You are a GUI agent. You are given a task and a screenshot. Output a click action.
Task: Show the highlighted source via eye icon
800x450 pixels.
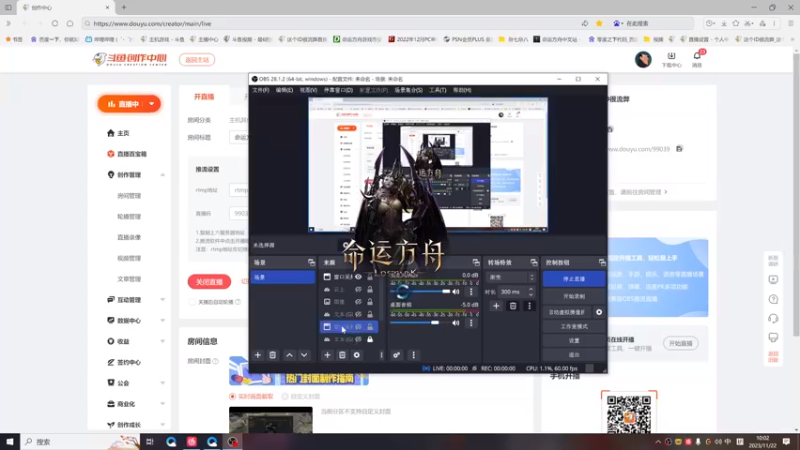coord(358,327)
